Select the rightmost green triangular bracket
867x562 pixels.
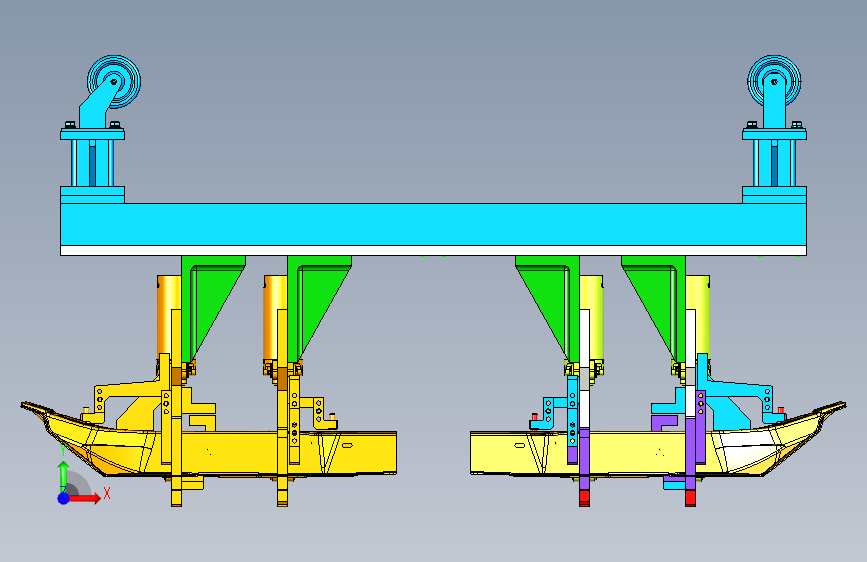pos(654,307)
